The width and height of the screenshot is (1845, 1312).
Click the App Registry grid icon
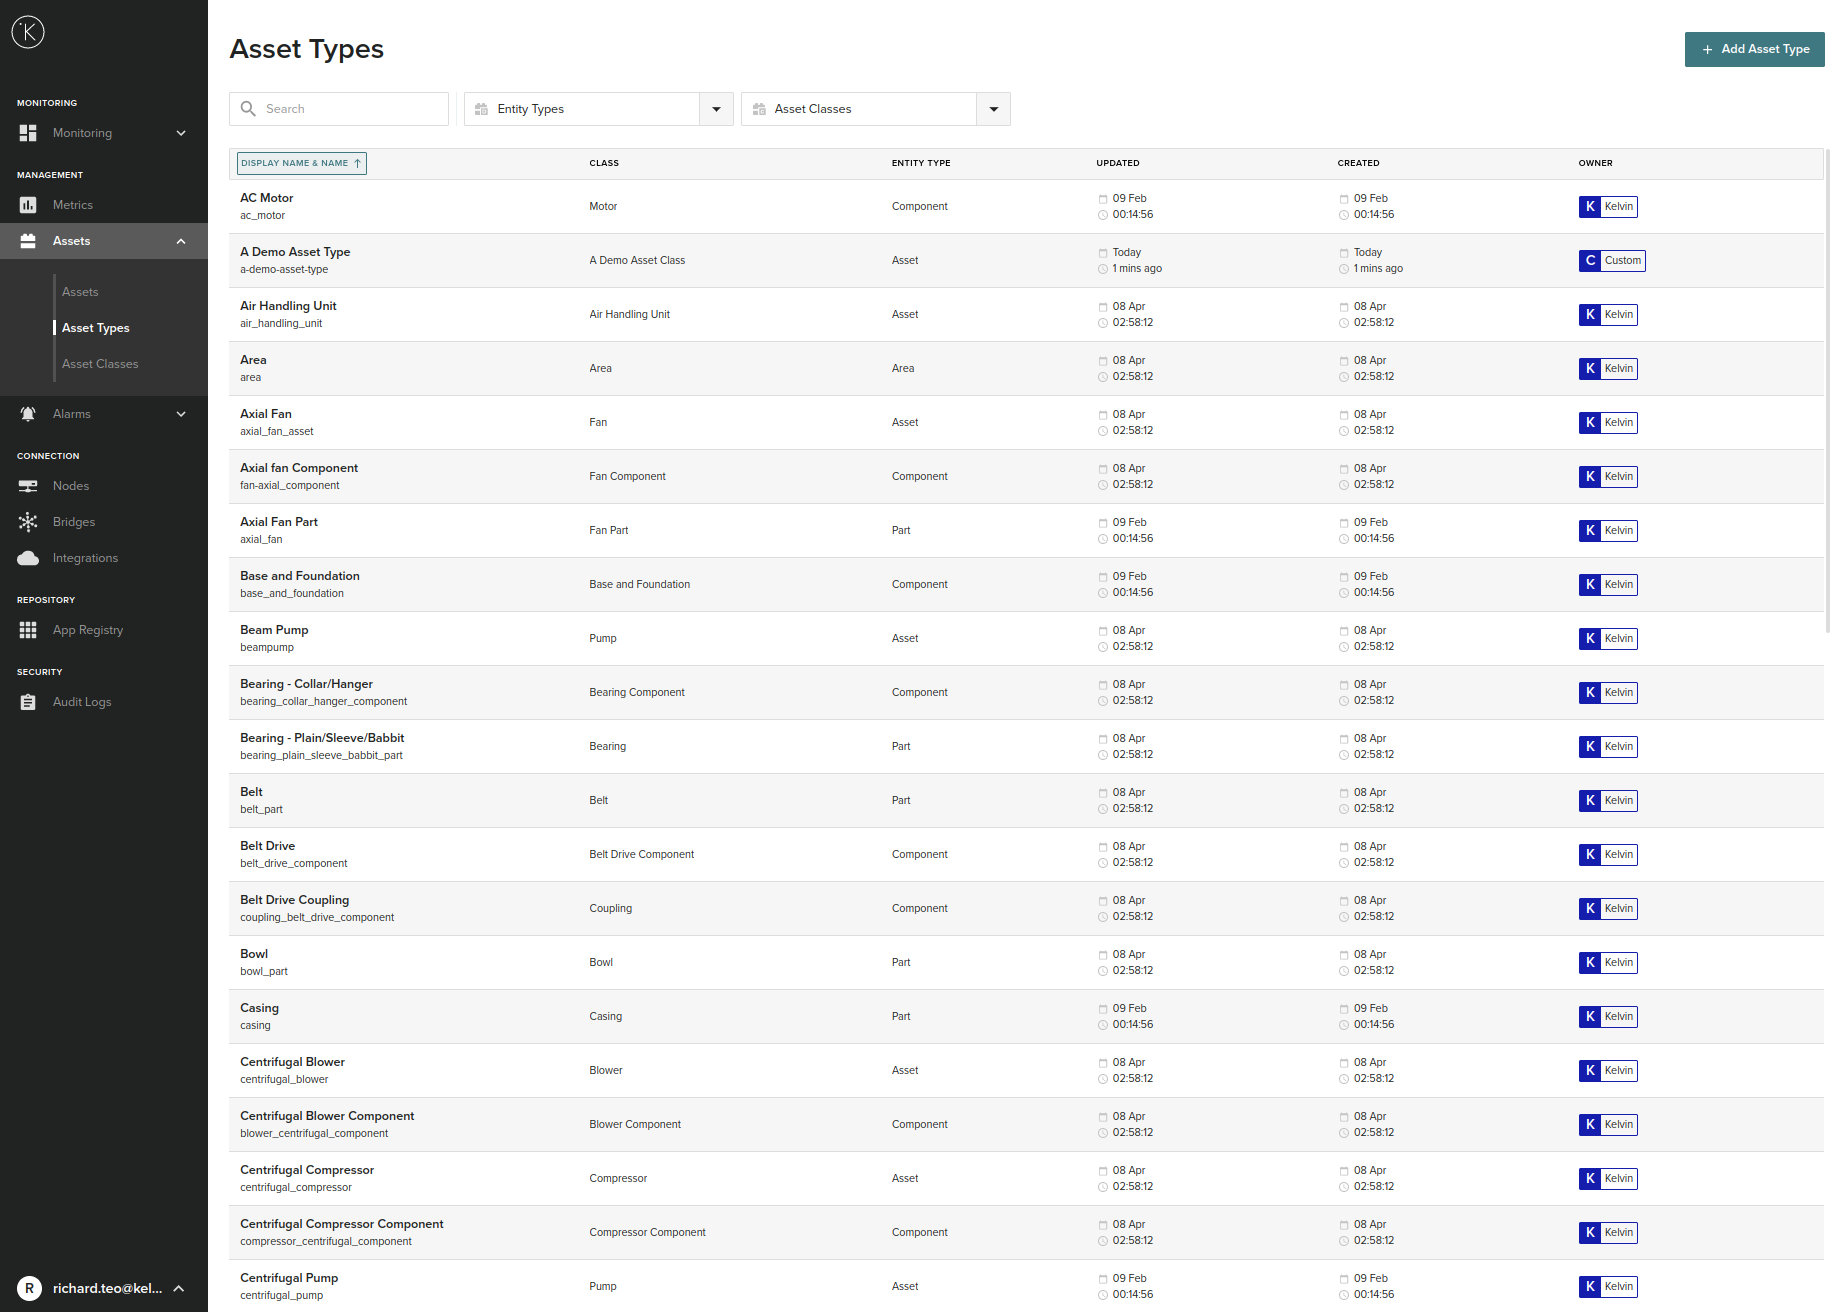coord(28,630)
